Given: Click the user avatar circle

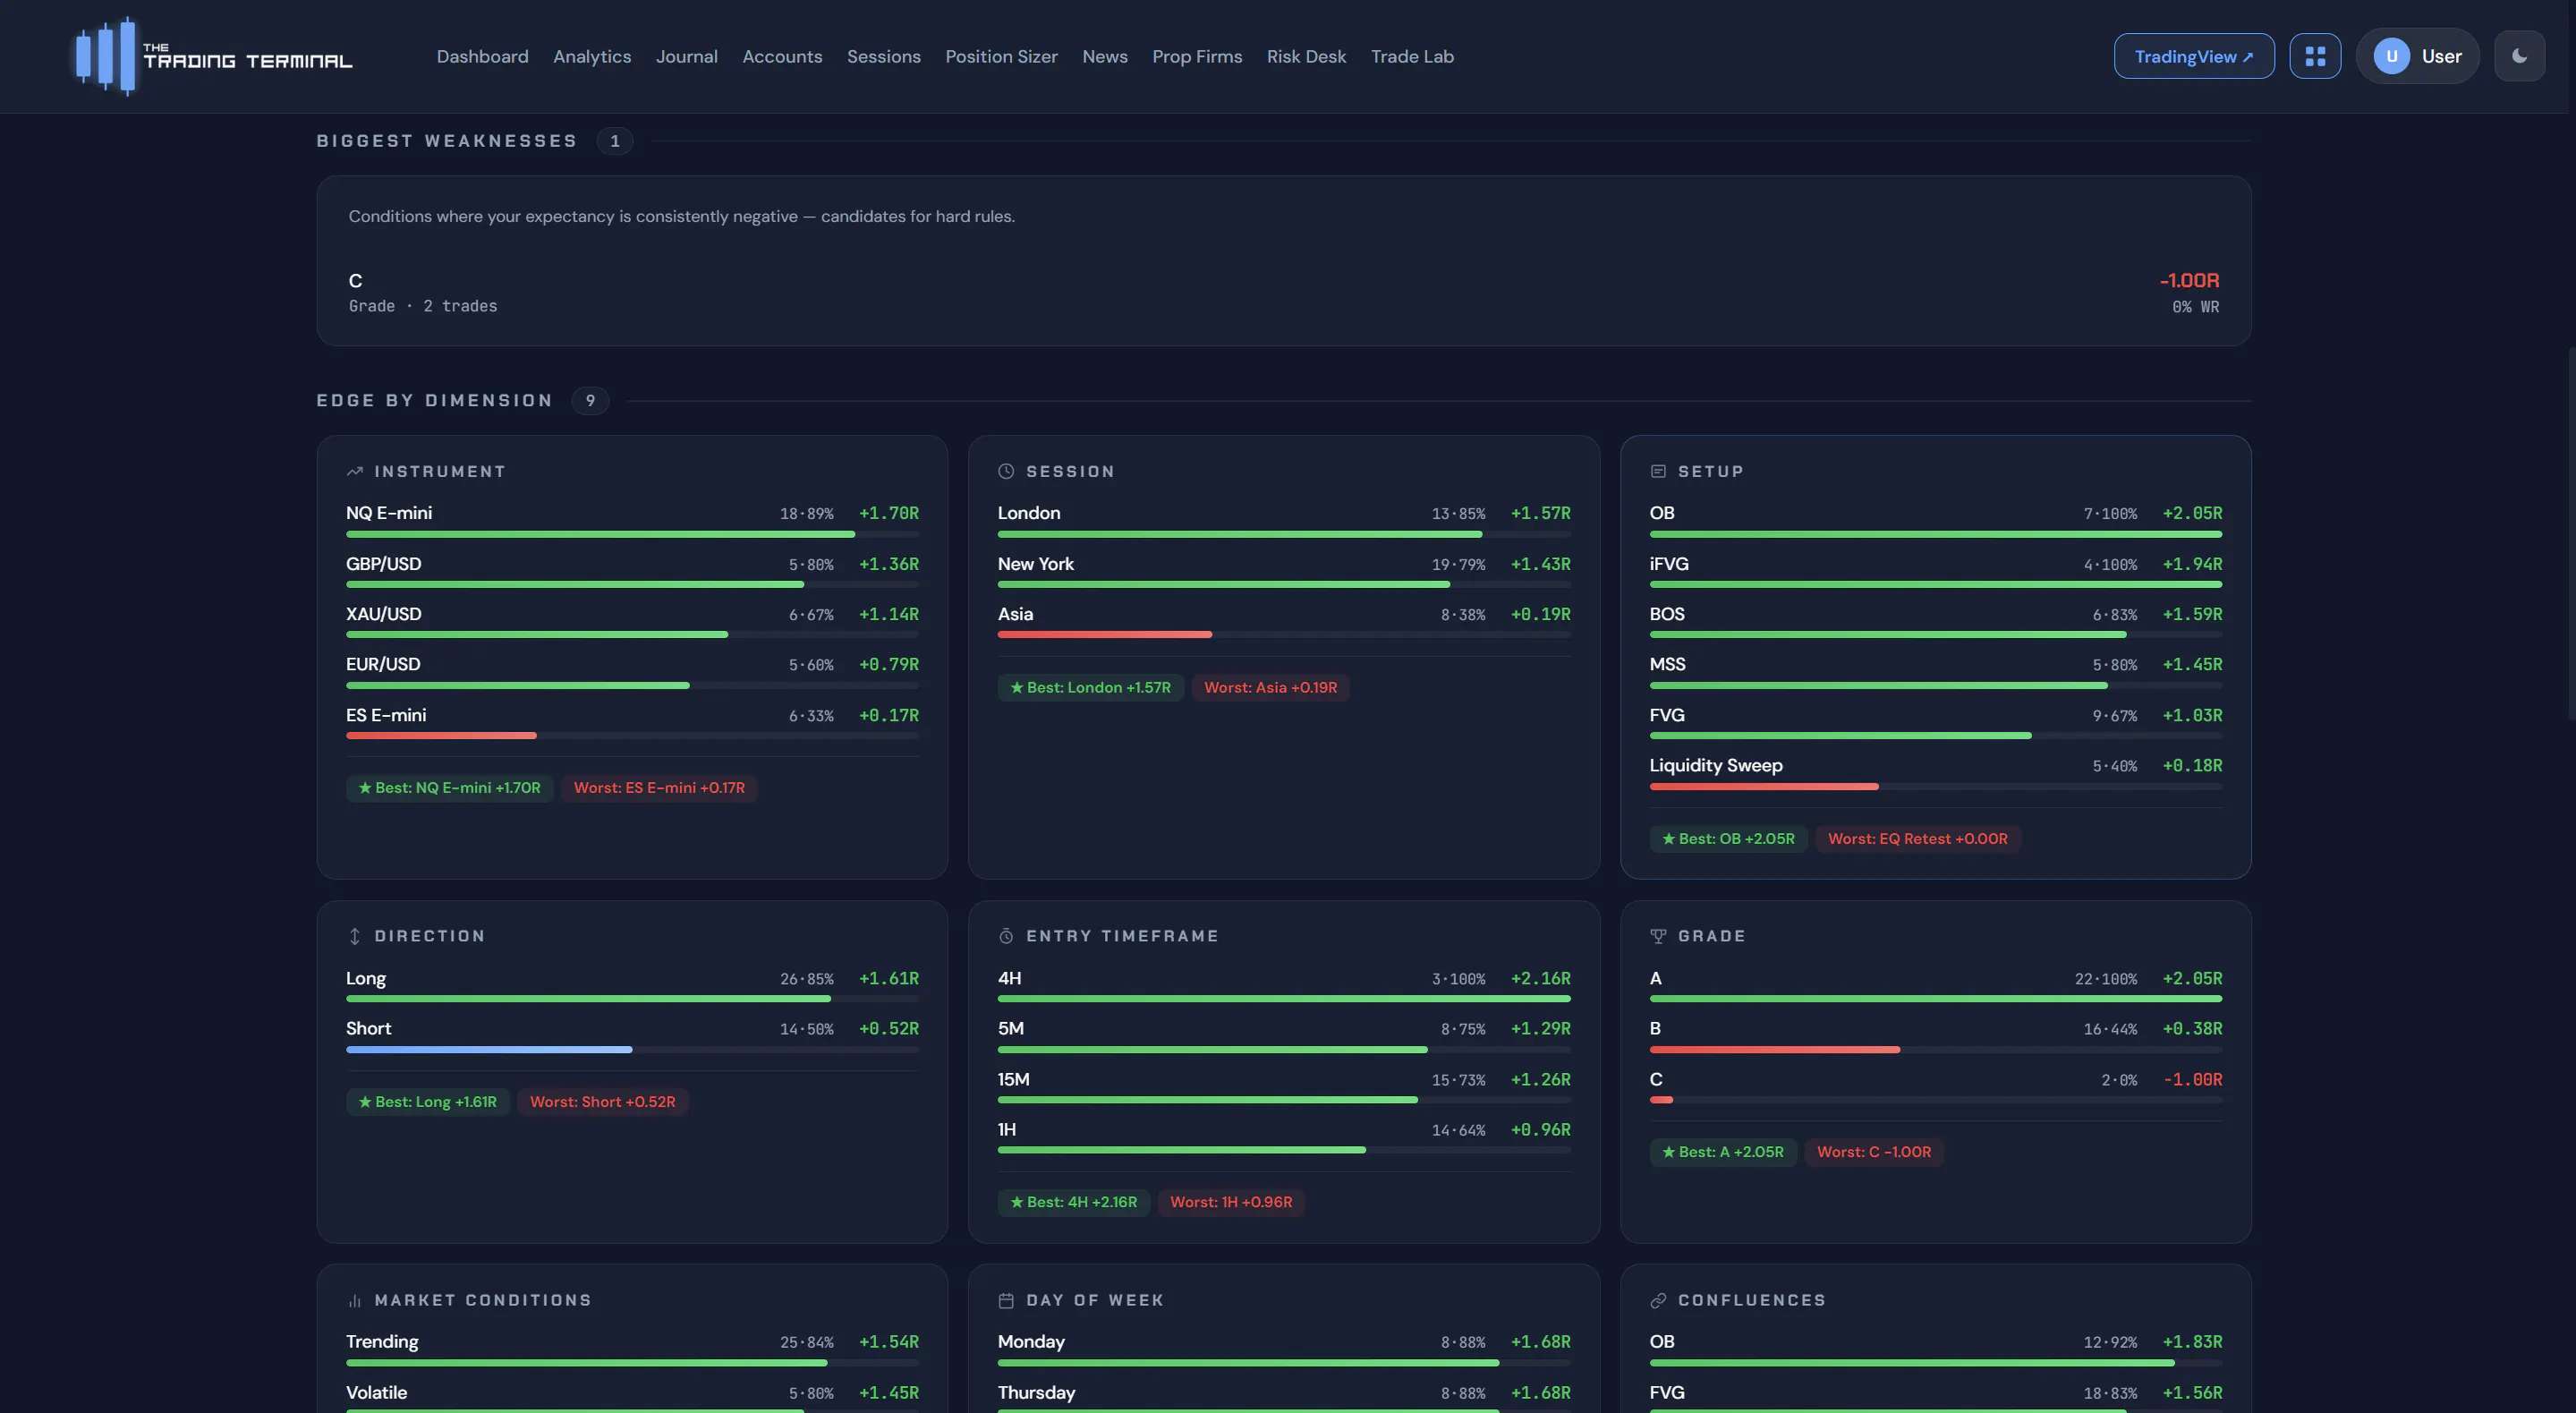Looking at the screenshot, I should coord(2391,56).
